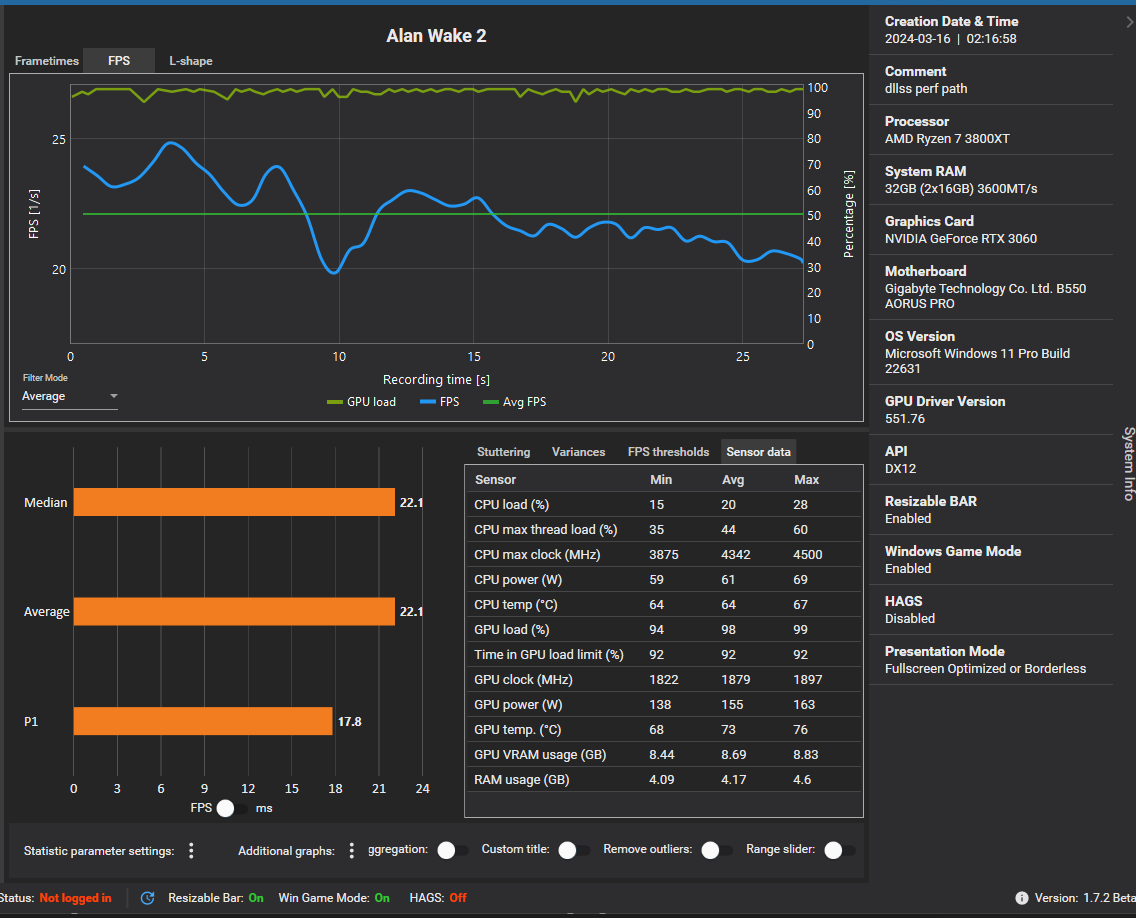Switch to the Frametimes tab

point(46,61)
